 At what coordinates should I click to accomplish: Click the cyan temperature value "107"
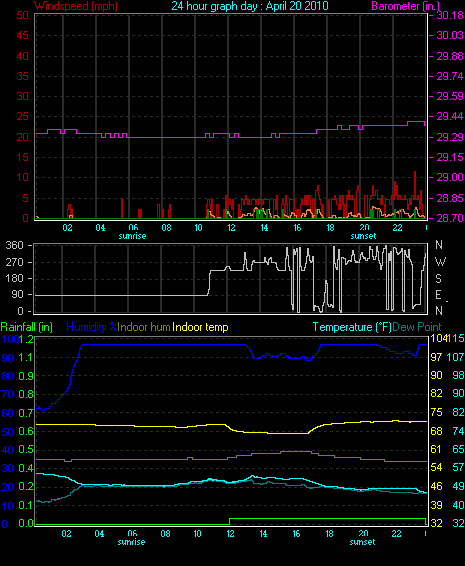click(x=456, y=357)
